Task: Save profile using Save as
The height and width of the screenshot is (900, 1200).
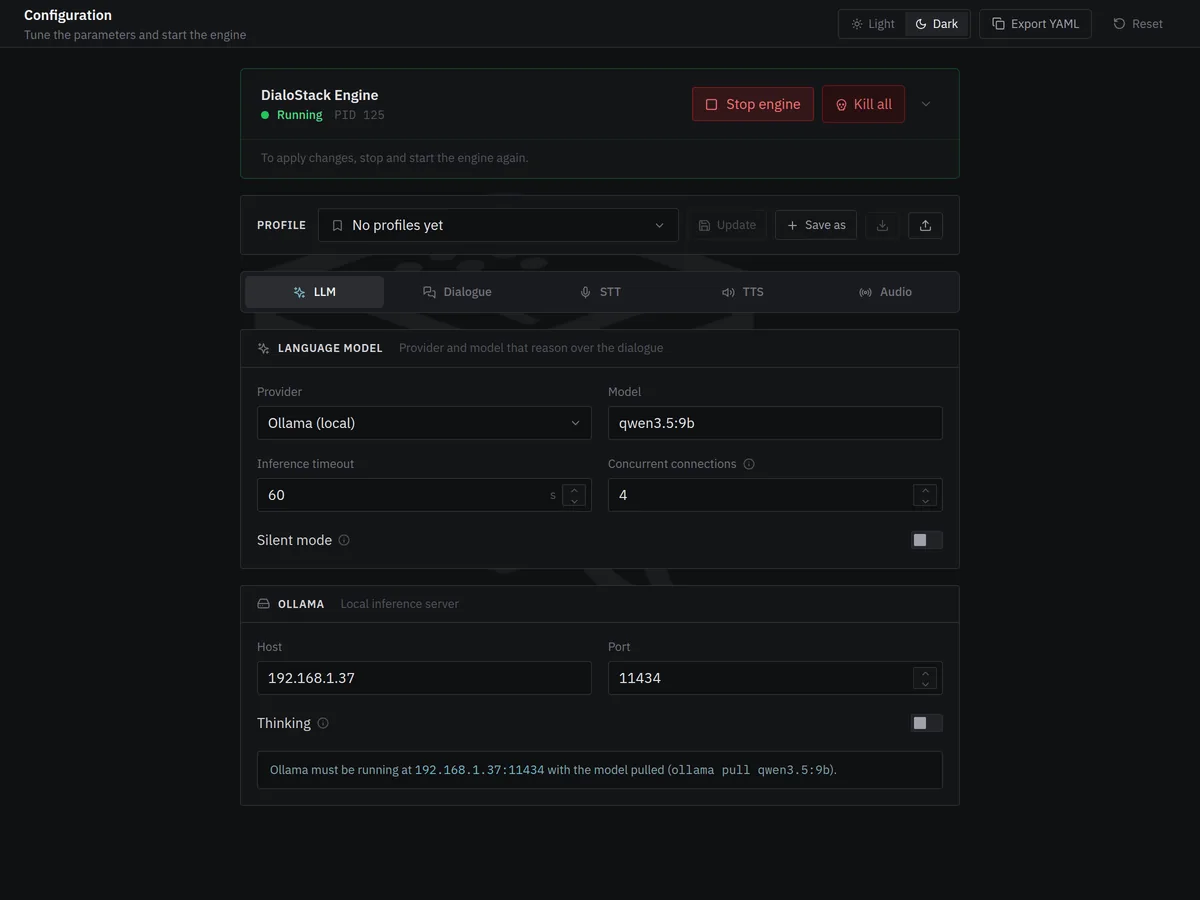Action: (x=816, y=225)
